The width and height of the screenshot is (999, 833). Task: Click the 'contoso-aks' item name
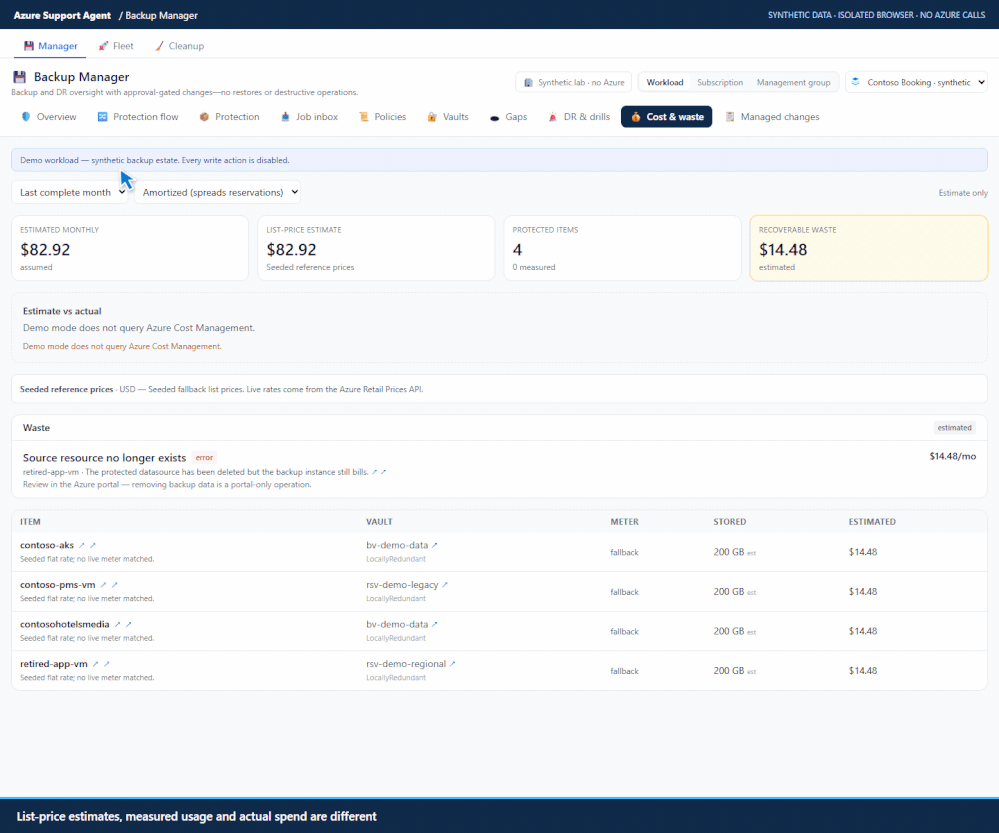(47, 545)
